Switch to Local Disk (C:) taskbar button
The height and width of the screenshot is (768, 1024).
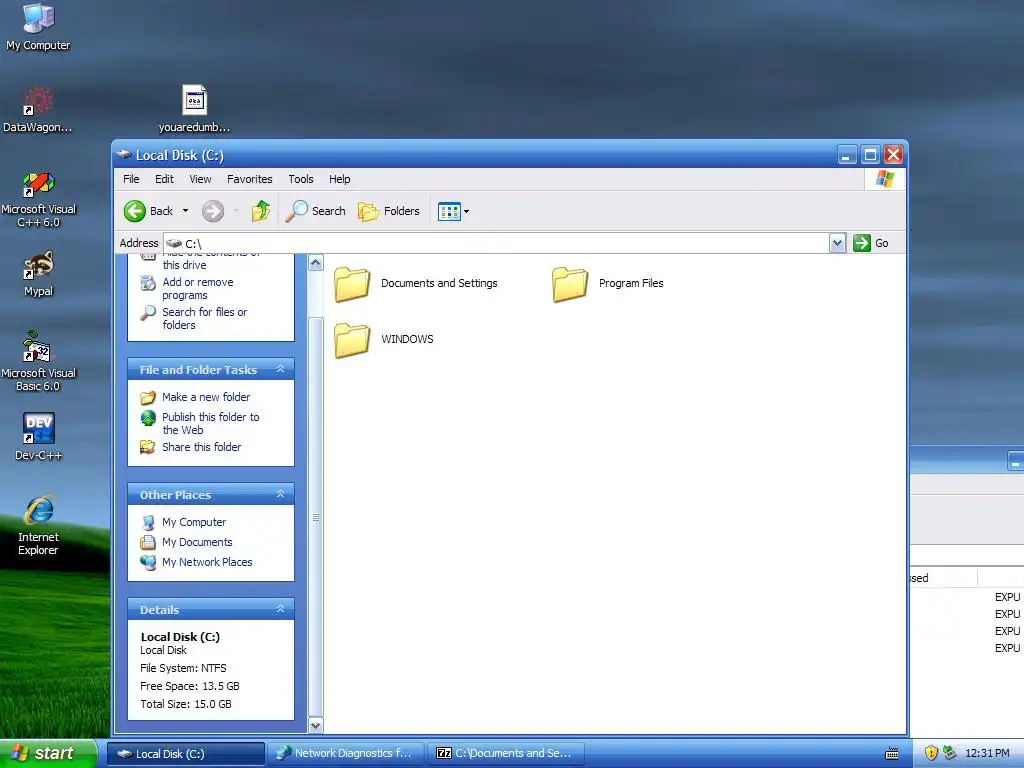185,754
